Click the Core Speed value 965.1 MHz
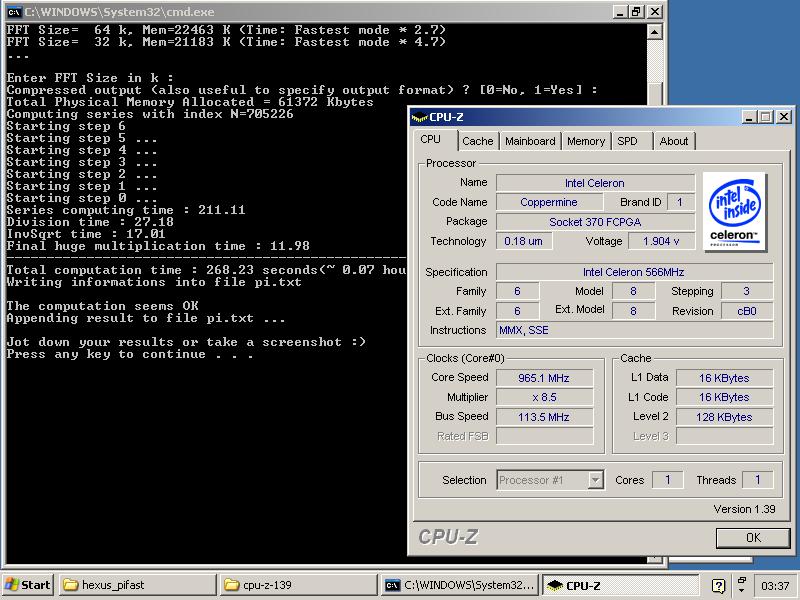800x600 pixels. point(544,378)
